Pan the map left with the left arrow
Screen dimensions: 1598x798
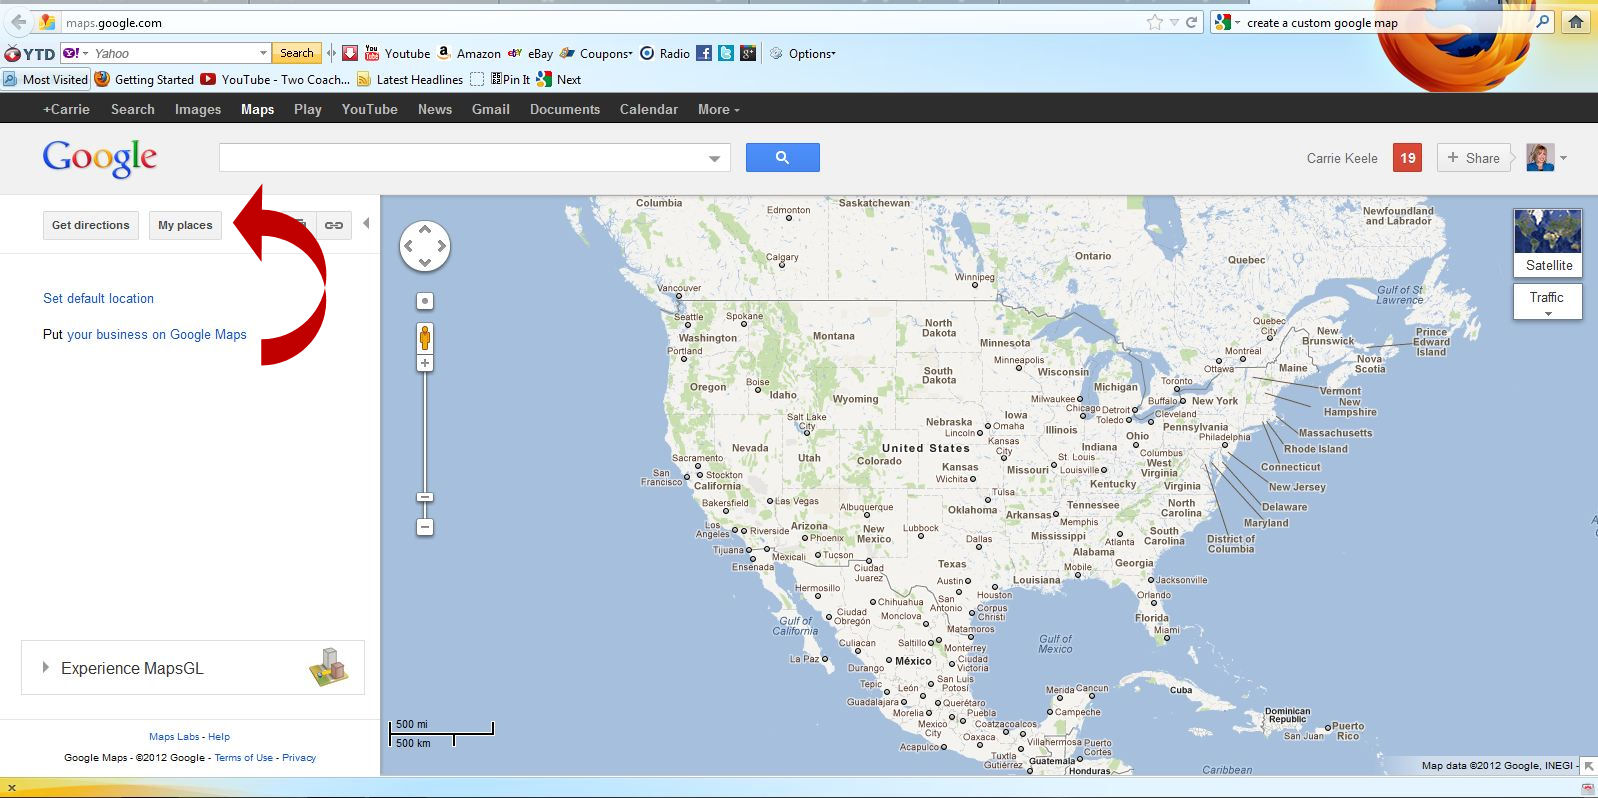pos(409,246)
